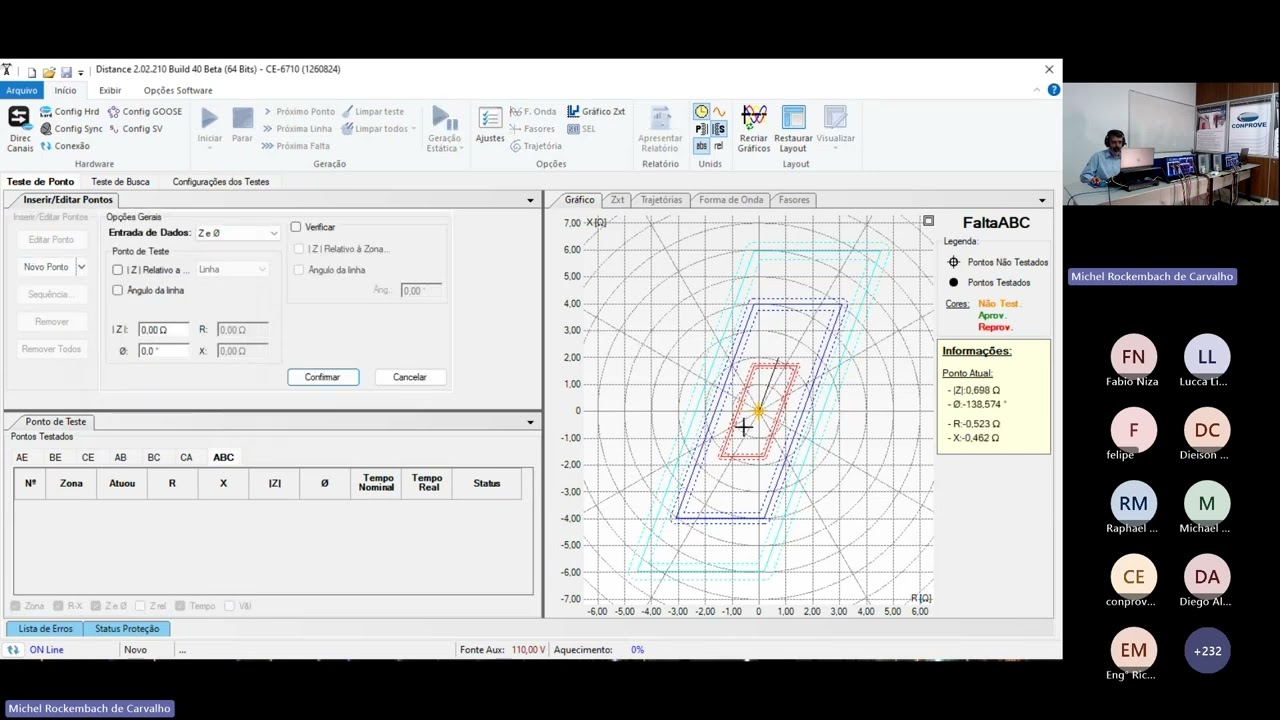This screenshot has width=1280, height=720.
Task: Open Gráfico Zxt from ribbon
Action: (x=596, y=112)
